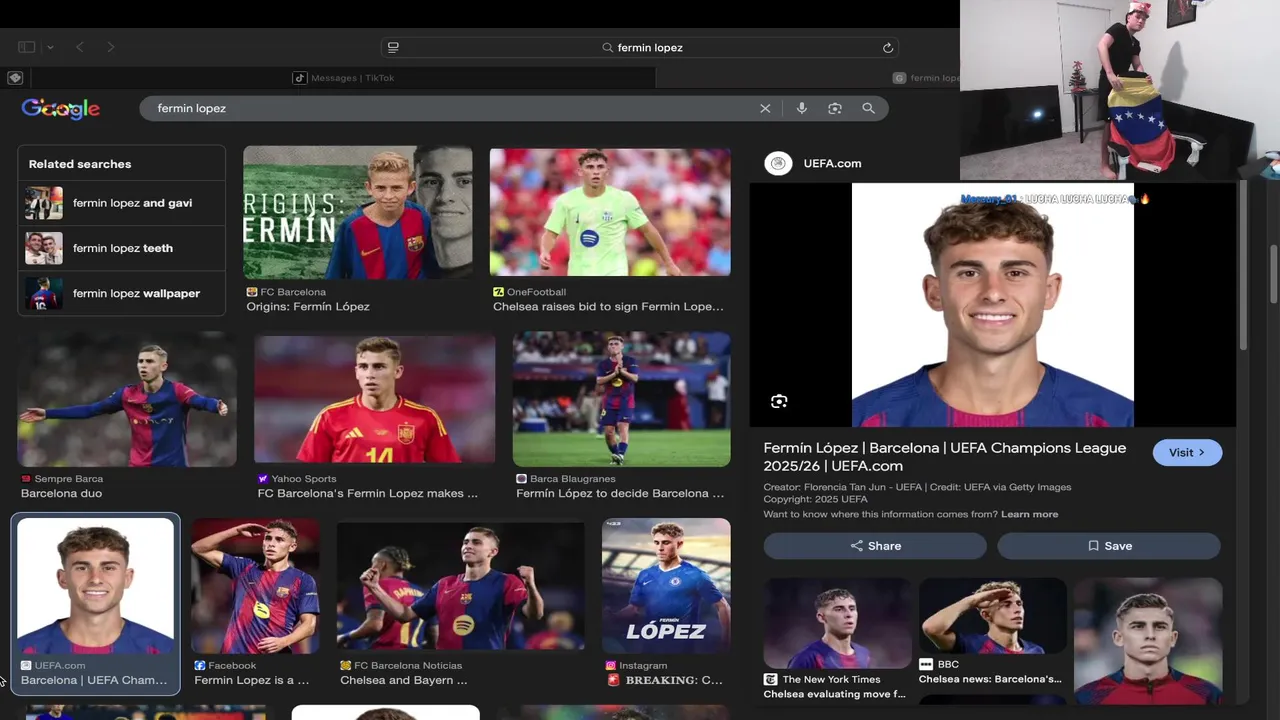The width and height of the screenshot is (1280, 720).
Task: Select related search fermin lopez wallpaper
Action: coord(122,293)
